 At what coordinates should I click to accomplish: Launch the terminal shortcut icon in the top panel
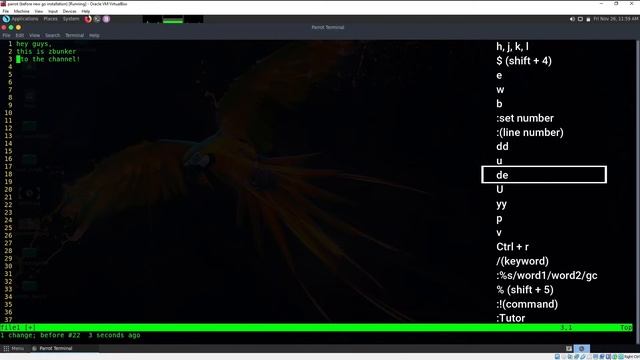(97, 19)
